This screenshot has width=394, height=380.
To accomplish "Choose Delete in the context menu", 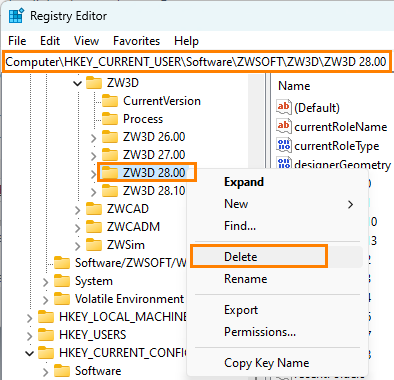I will coord(278,257).
